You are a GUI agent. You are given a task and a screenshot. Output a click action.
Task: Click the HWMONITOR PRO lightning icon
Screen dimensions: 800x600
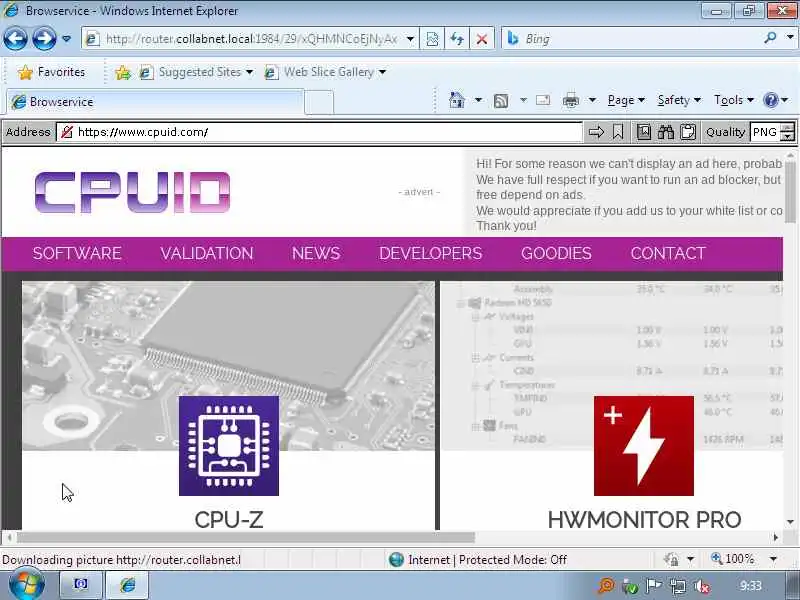644,445
